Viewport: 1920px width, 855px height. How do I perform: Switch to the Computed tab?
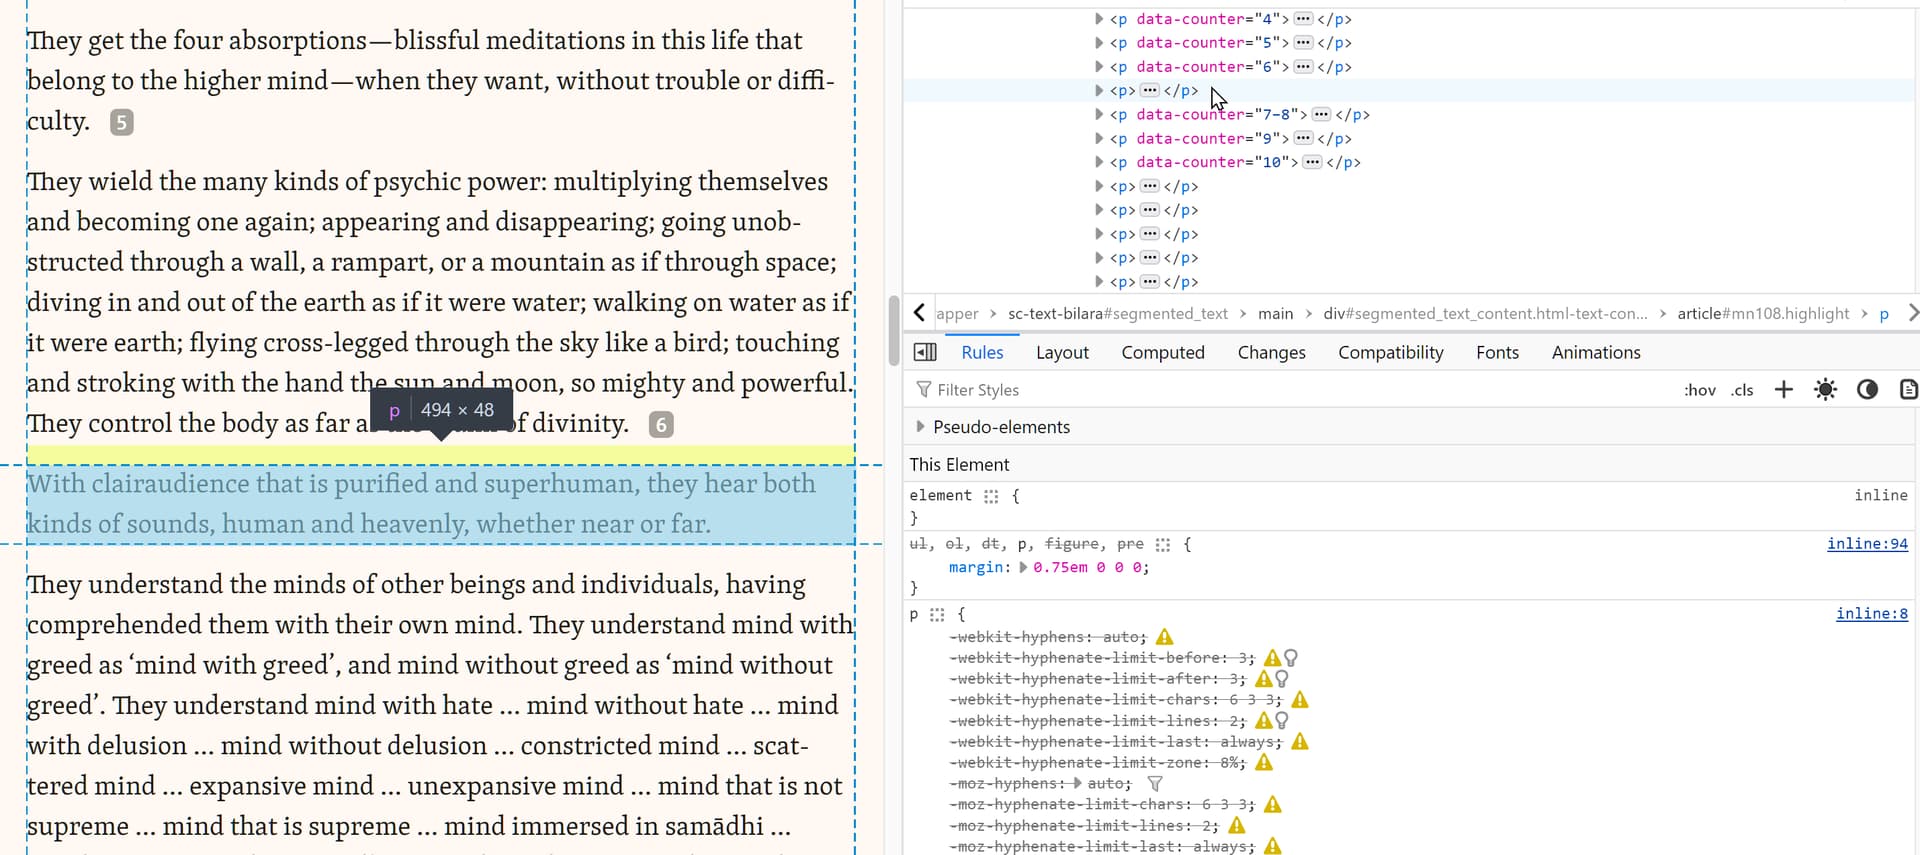[x=1162, y=352]
